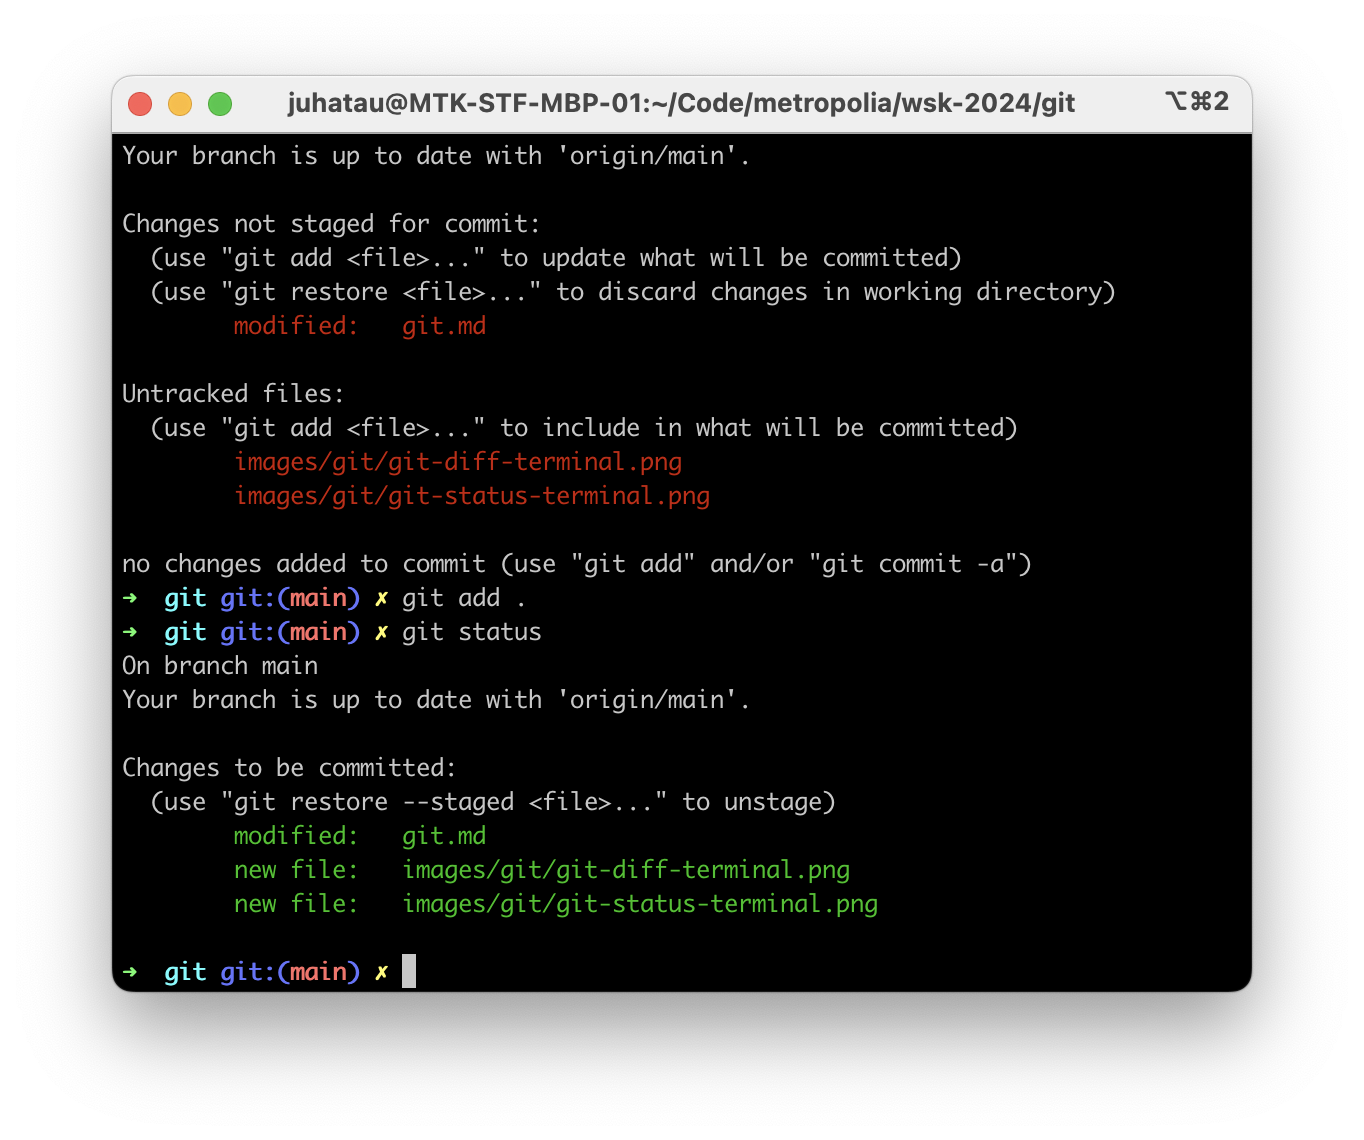Click green 'new file' git-status-terminal.png line
The height and width of the screenshot is (1140, 1364).
point(555,904)
